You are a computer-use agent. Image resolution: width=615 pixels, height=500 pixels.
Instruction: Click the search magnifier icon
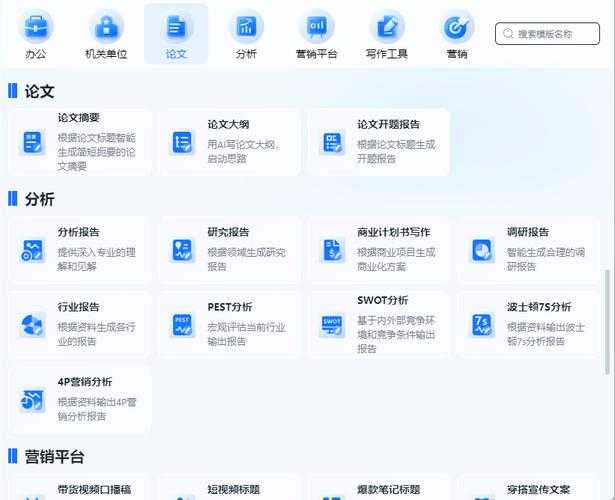[508, 34]
